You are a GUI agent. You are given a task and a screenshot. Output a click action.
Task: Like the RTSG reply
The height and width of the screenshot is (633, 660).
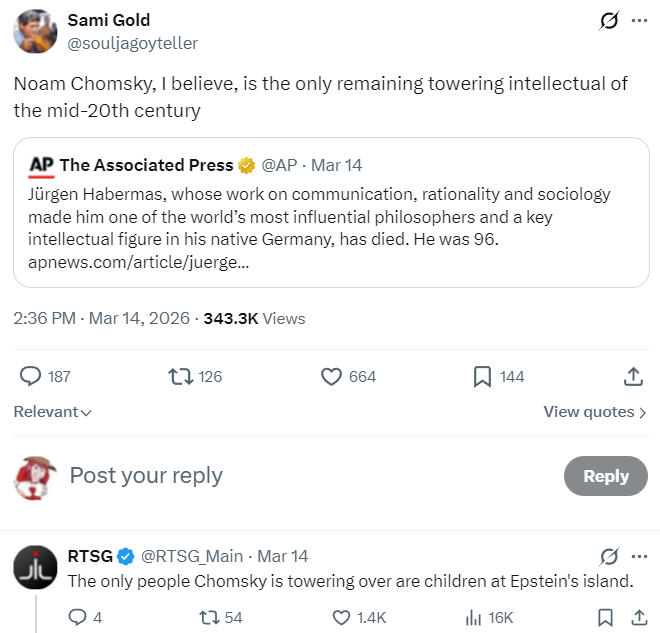coord(341,617)
